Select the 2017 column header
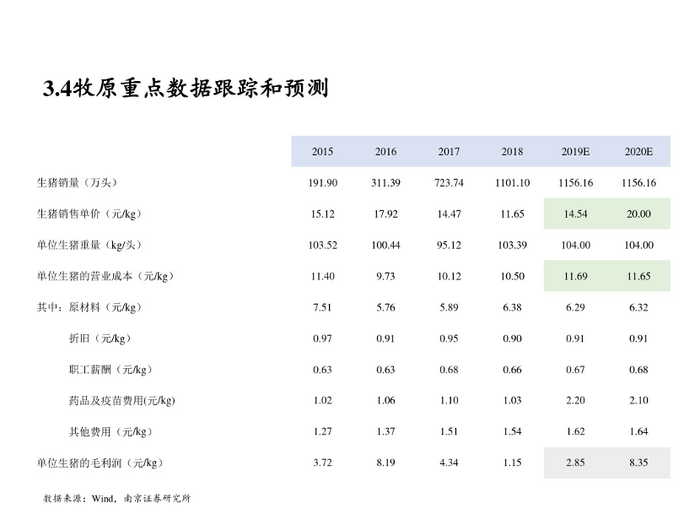700x525 pixels. tap(449, 152)
